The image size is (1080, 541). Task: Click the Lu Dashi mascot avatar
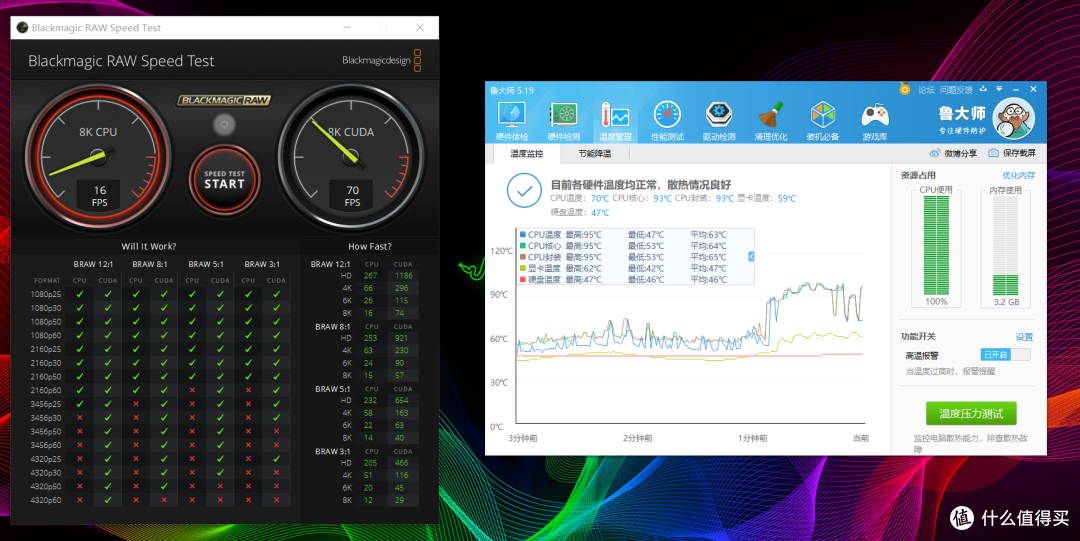(x=1013, y=119)
